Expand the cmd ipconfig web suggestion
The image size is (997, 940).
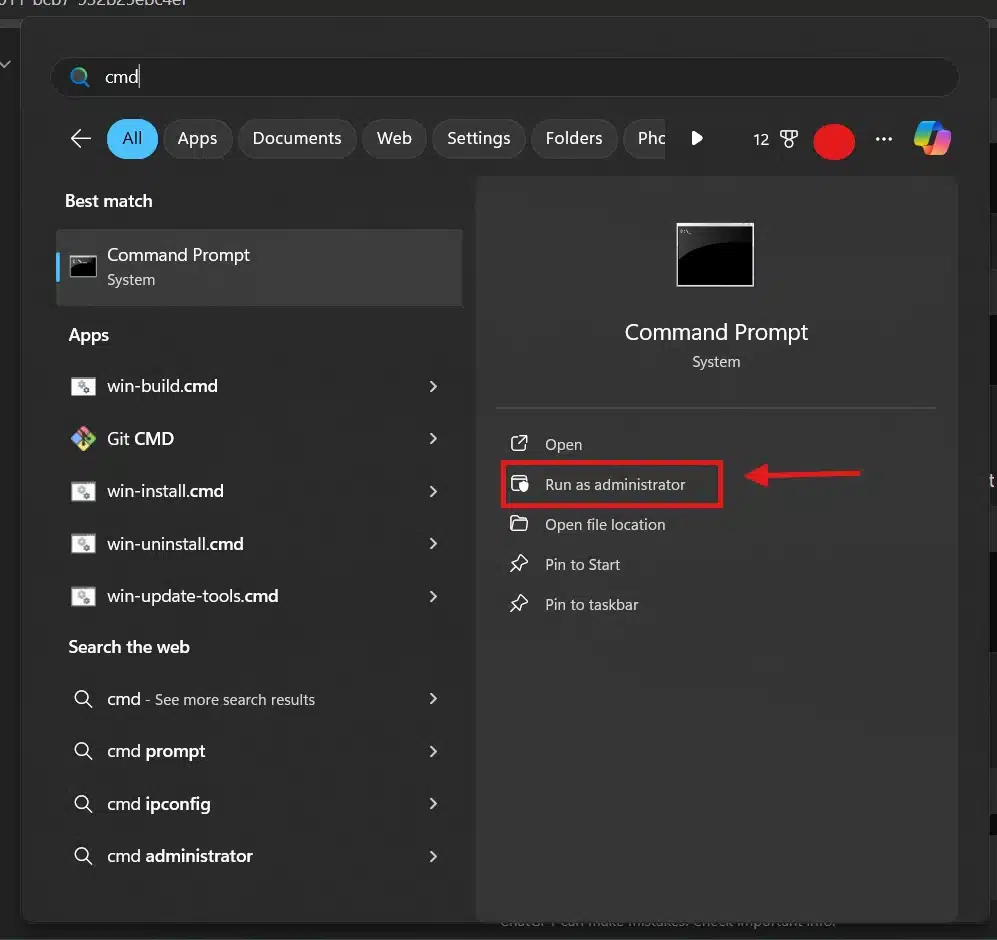click(433, 803)
